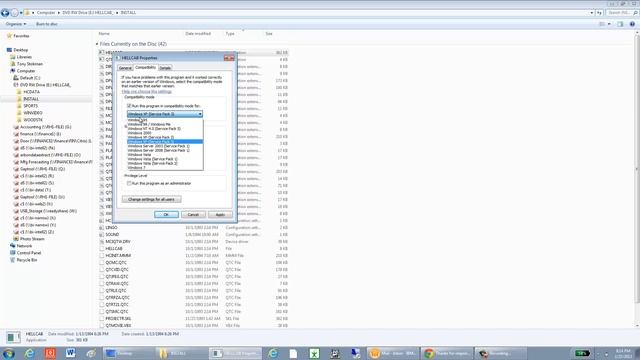Click the Windows Start orb
The height and width of the screenshot is (360, 640).
pyautogui.click(x=8, y=353)
